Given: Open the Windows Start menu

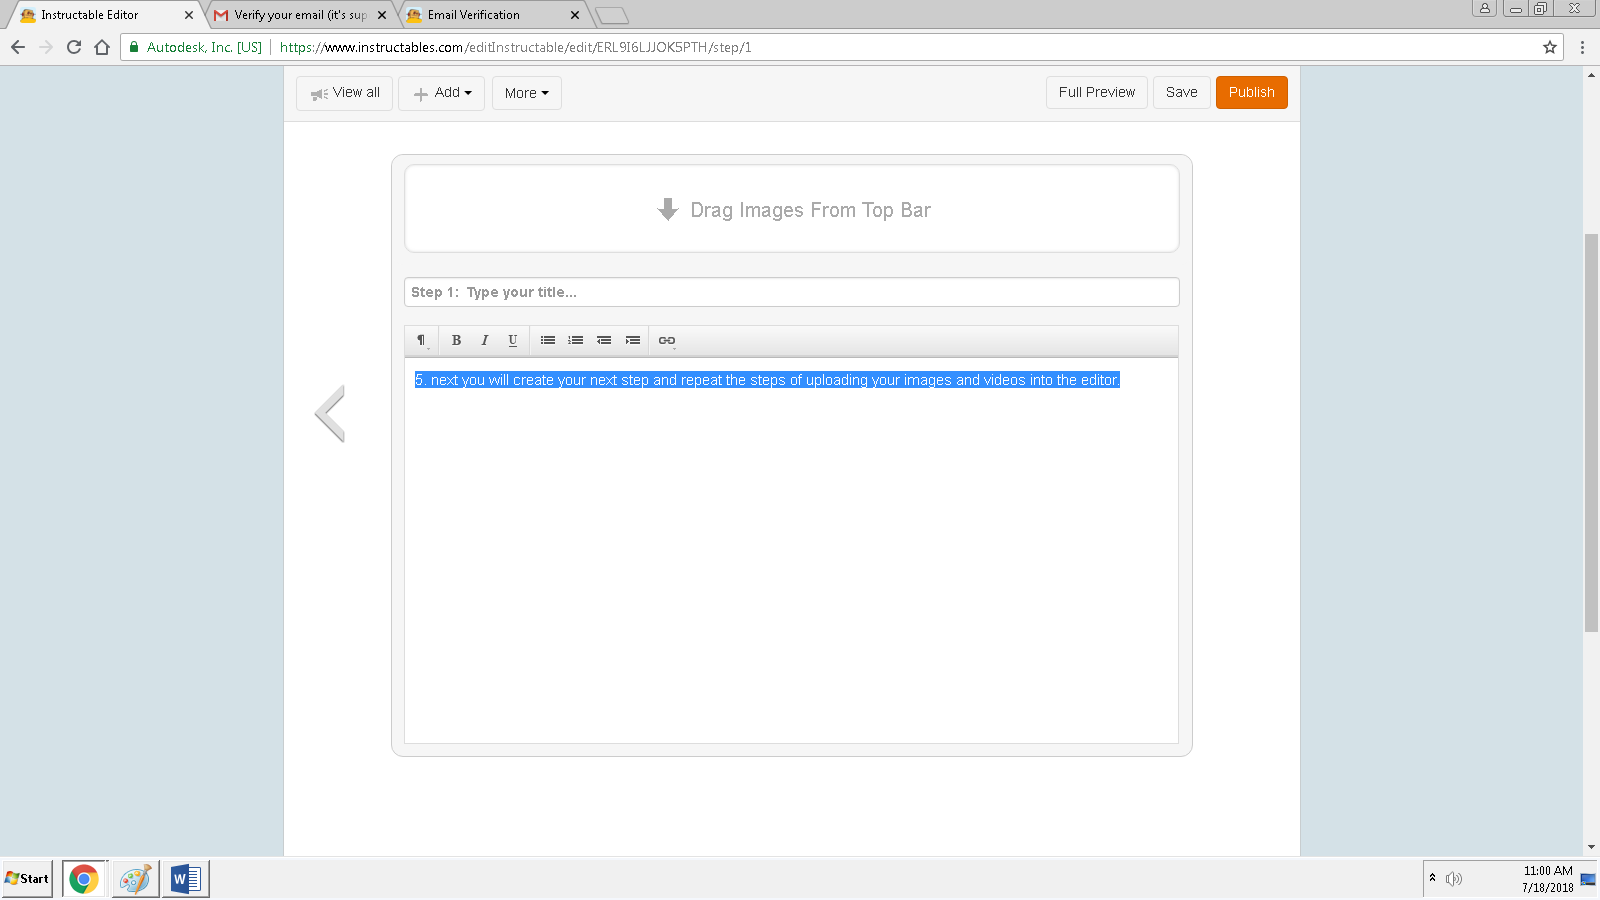Looking at the screenshot, I should coord(27,879).
